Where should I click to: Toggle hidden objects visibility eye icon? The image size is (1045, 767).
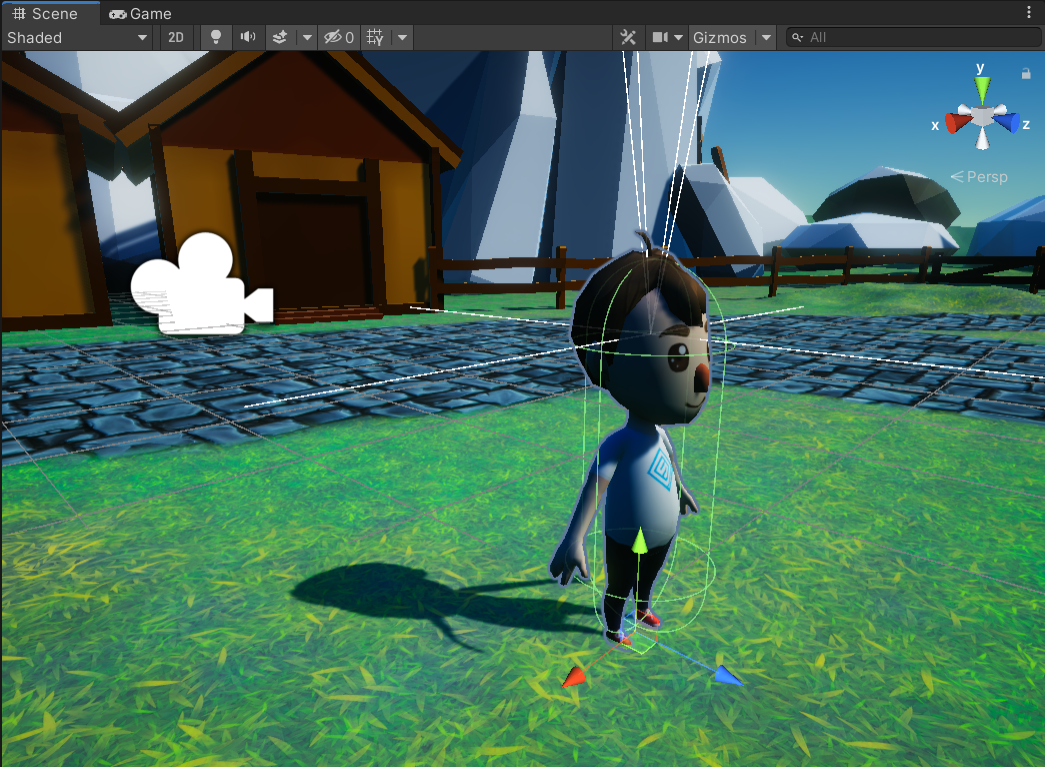coord(338,37)
